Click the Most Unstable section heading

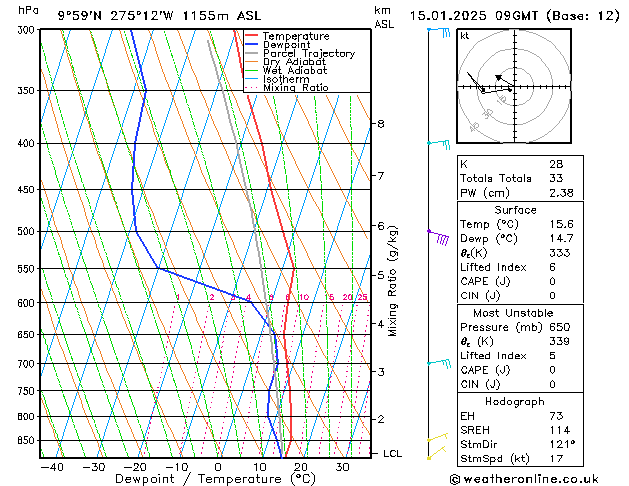pyautogui.click(x=513, y=313)
